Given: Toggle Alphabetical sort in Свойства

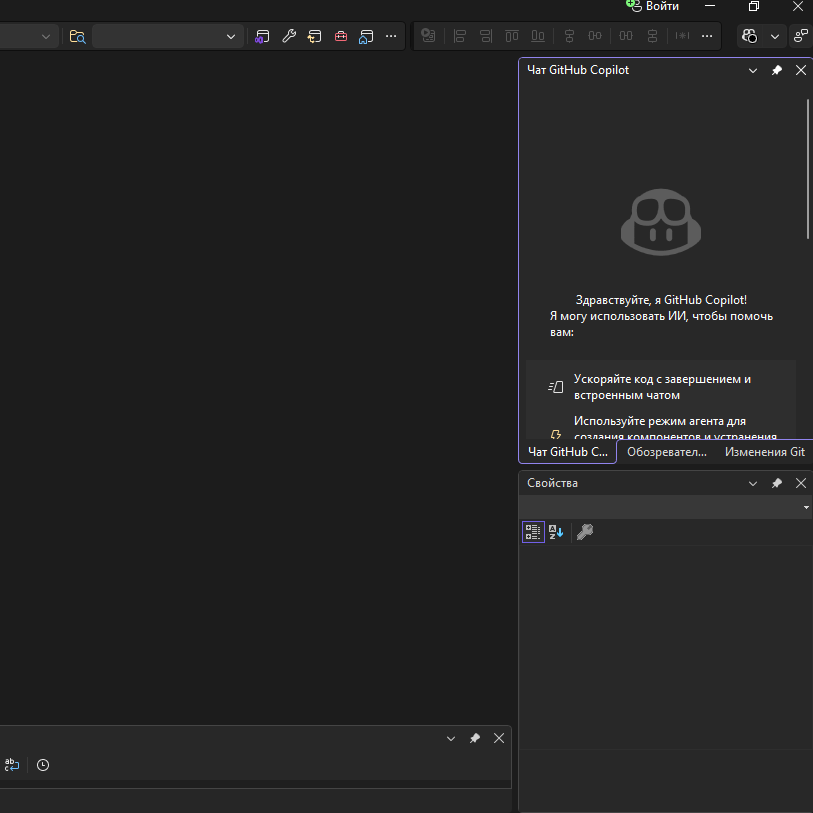Looking at the screenshot, I should tap(556, 532).
